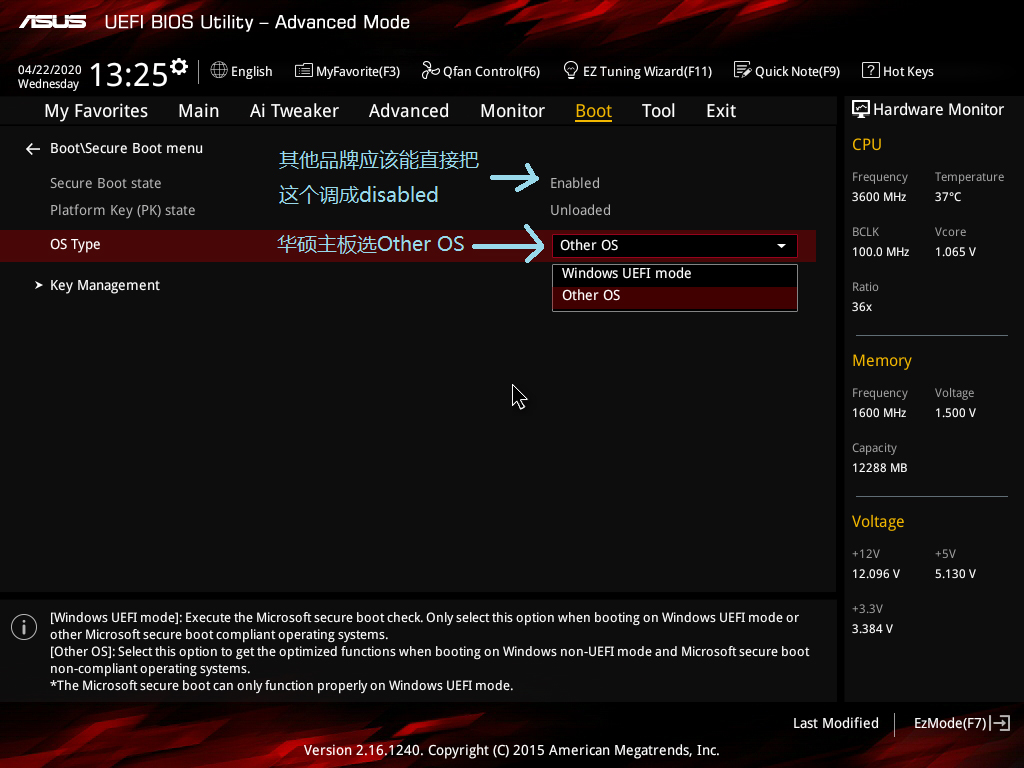Viewport: 1024px width, 768px height.
Task: Open Quick Note pencil icon
Action: coord(743,70)
